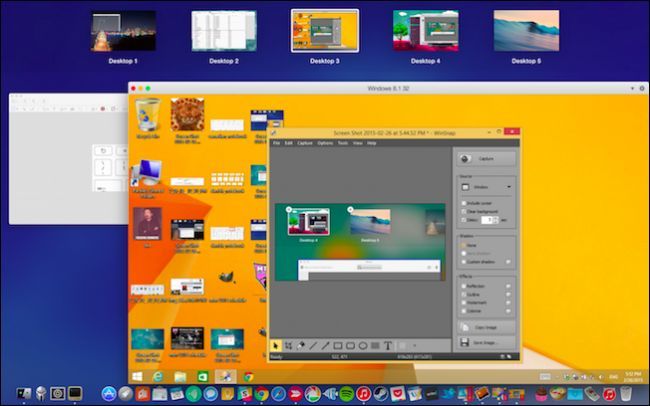The height and width of the screenshot is (406, 650).
Task: Open the Edit menu in WinSnap
Action: 289,143
